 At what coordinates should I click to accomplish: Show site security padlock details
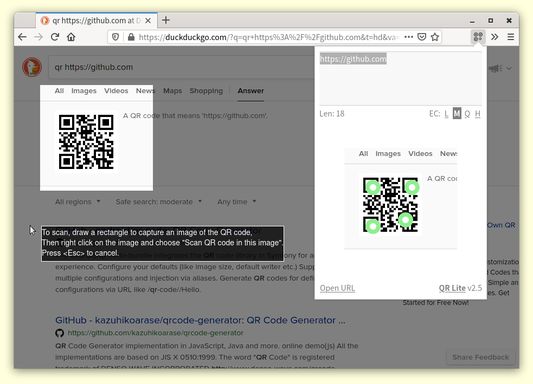[x=131, y=37]
